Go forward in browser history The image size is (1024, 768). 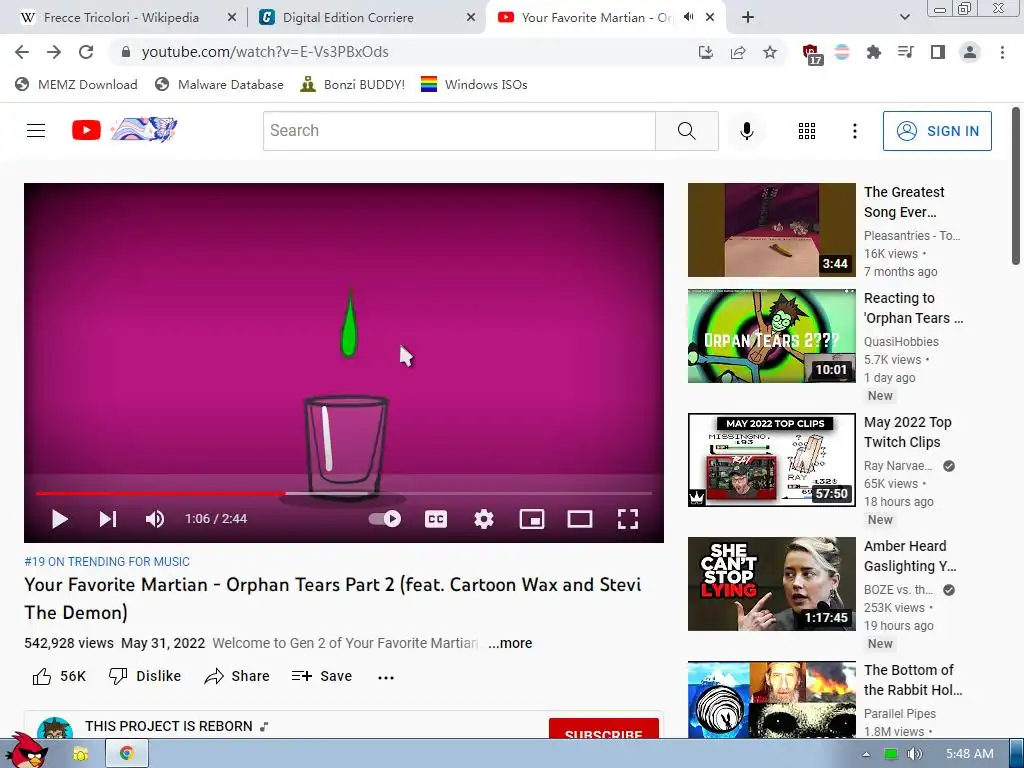point(54,52)
